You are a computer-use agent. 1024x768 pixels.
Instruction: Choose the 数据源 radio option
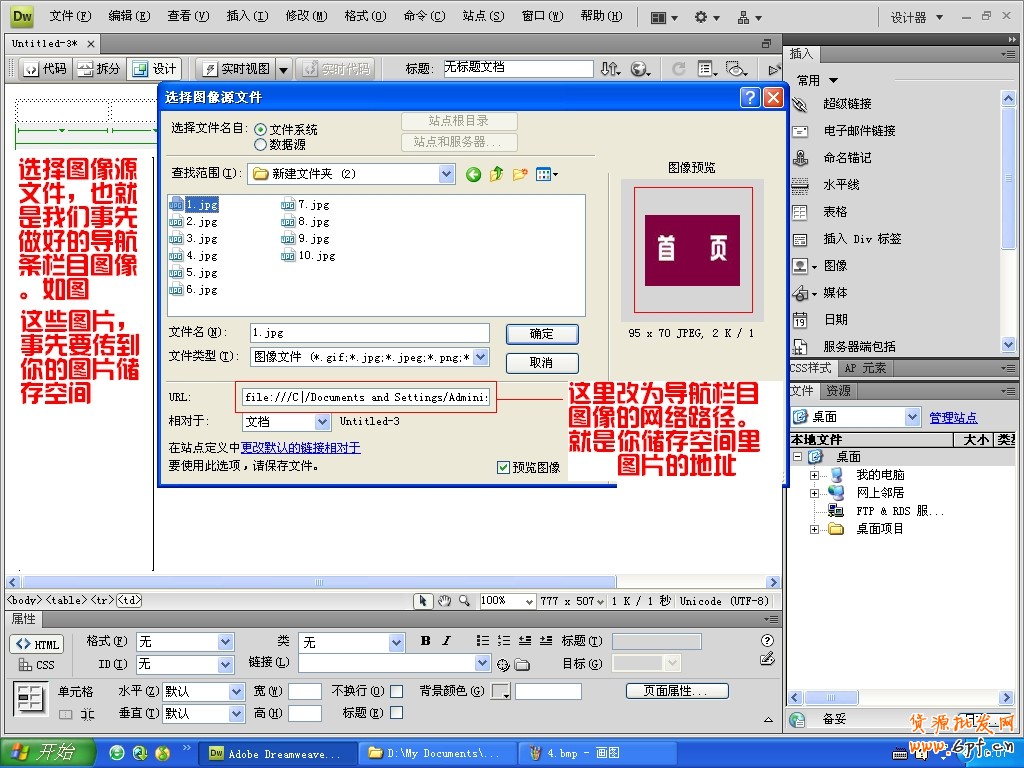260,142
